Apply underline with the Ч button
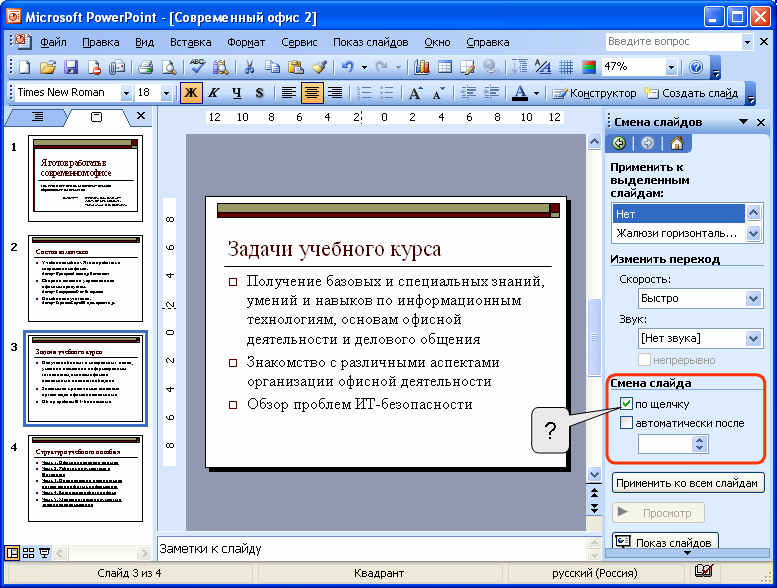The width and height of the screenshot is (777, 588). 237,93
